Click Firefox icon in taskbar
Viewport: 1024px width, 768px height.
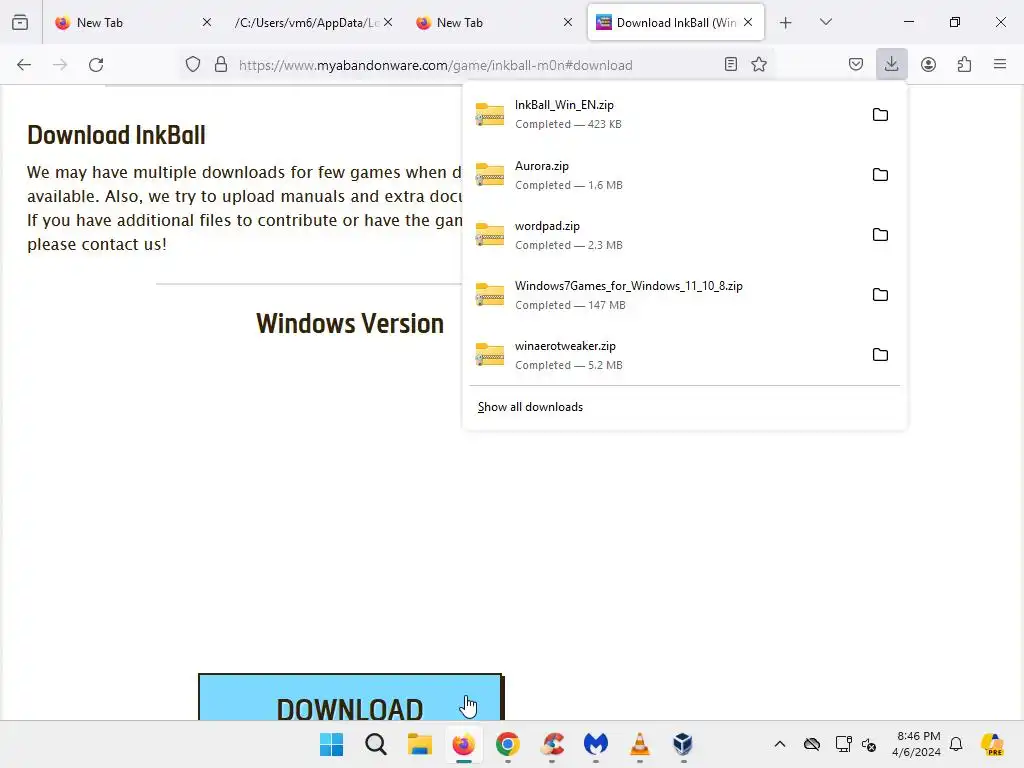(464, 744)
